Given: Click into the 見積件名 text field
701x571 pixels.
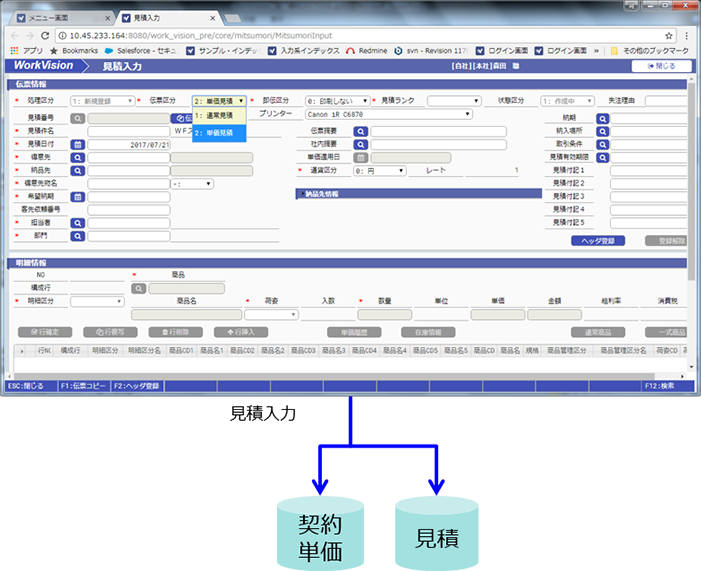Looking at the screenshot, I should click(128, 131).
